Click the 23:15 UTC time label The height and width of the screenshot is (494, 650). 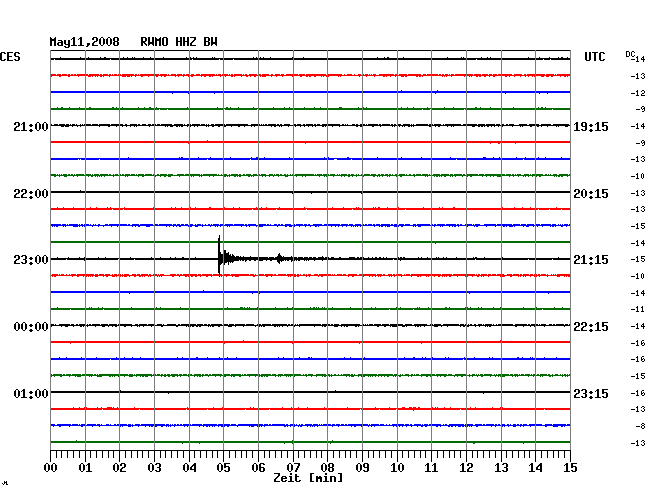click(x=591, y=393)
